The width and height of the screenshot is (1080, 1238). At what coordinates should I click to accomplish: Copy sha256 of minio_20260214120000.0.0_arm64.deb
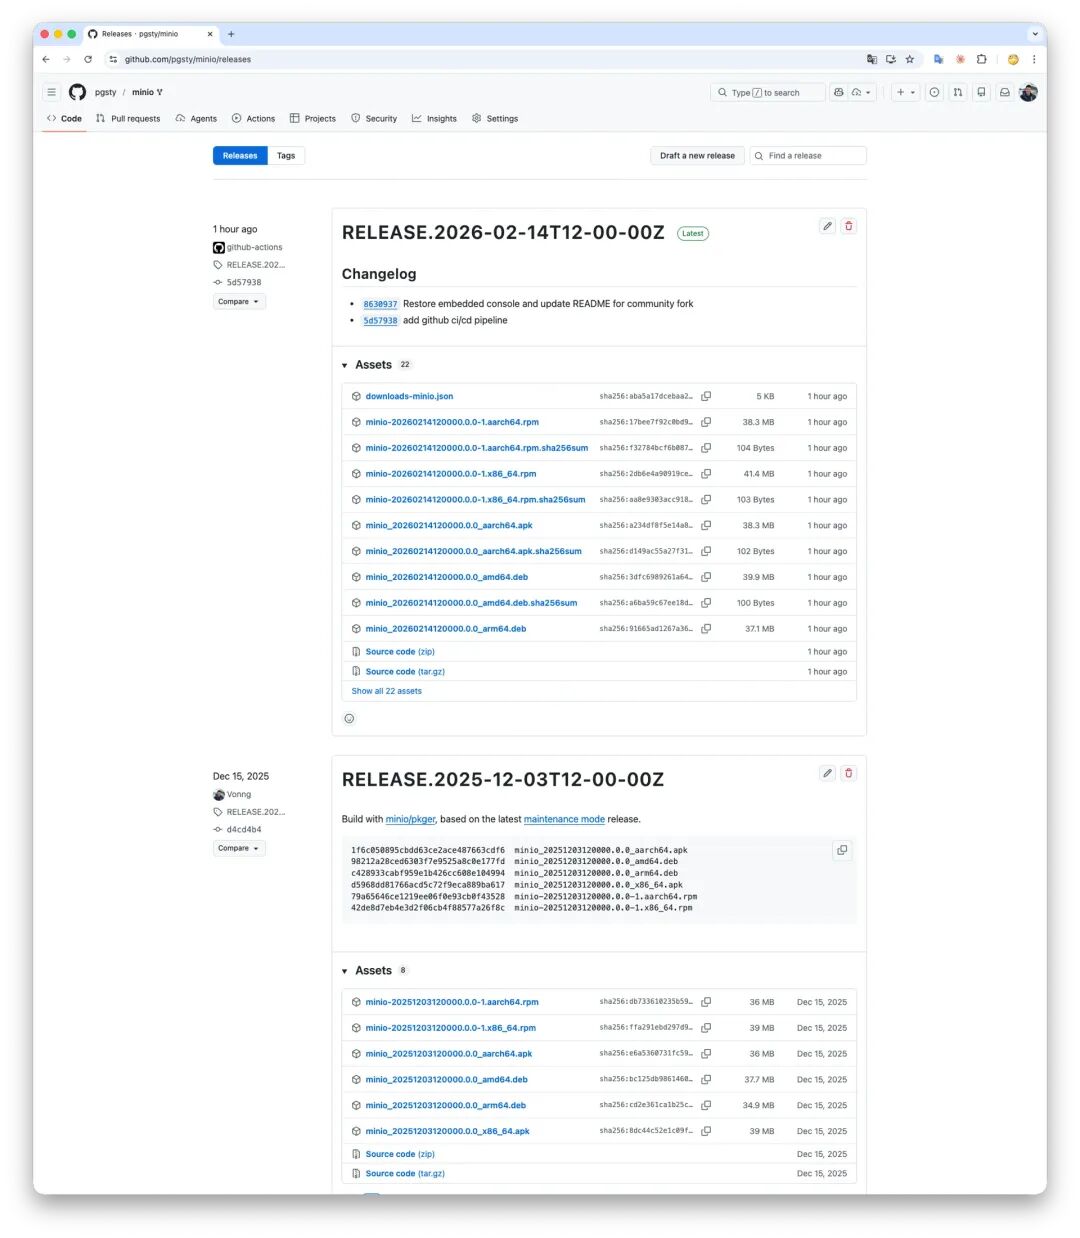point(706,629)
